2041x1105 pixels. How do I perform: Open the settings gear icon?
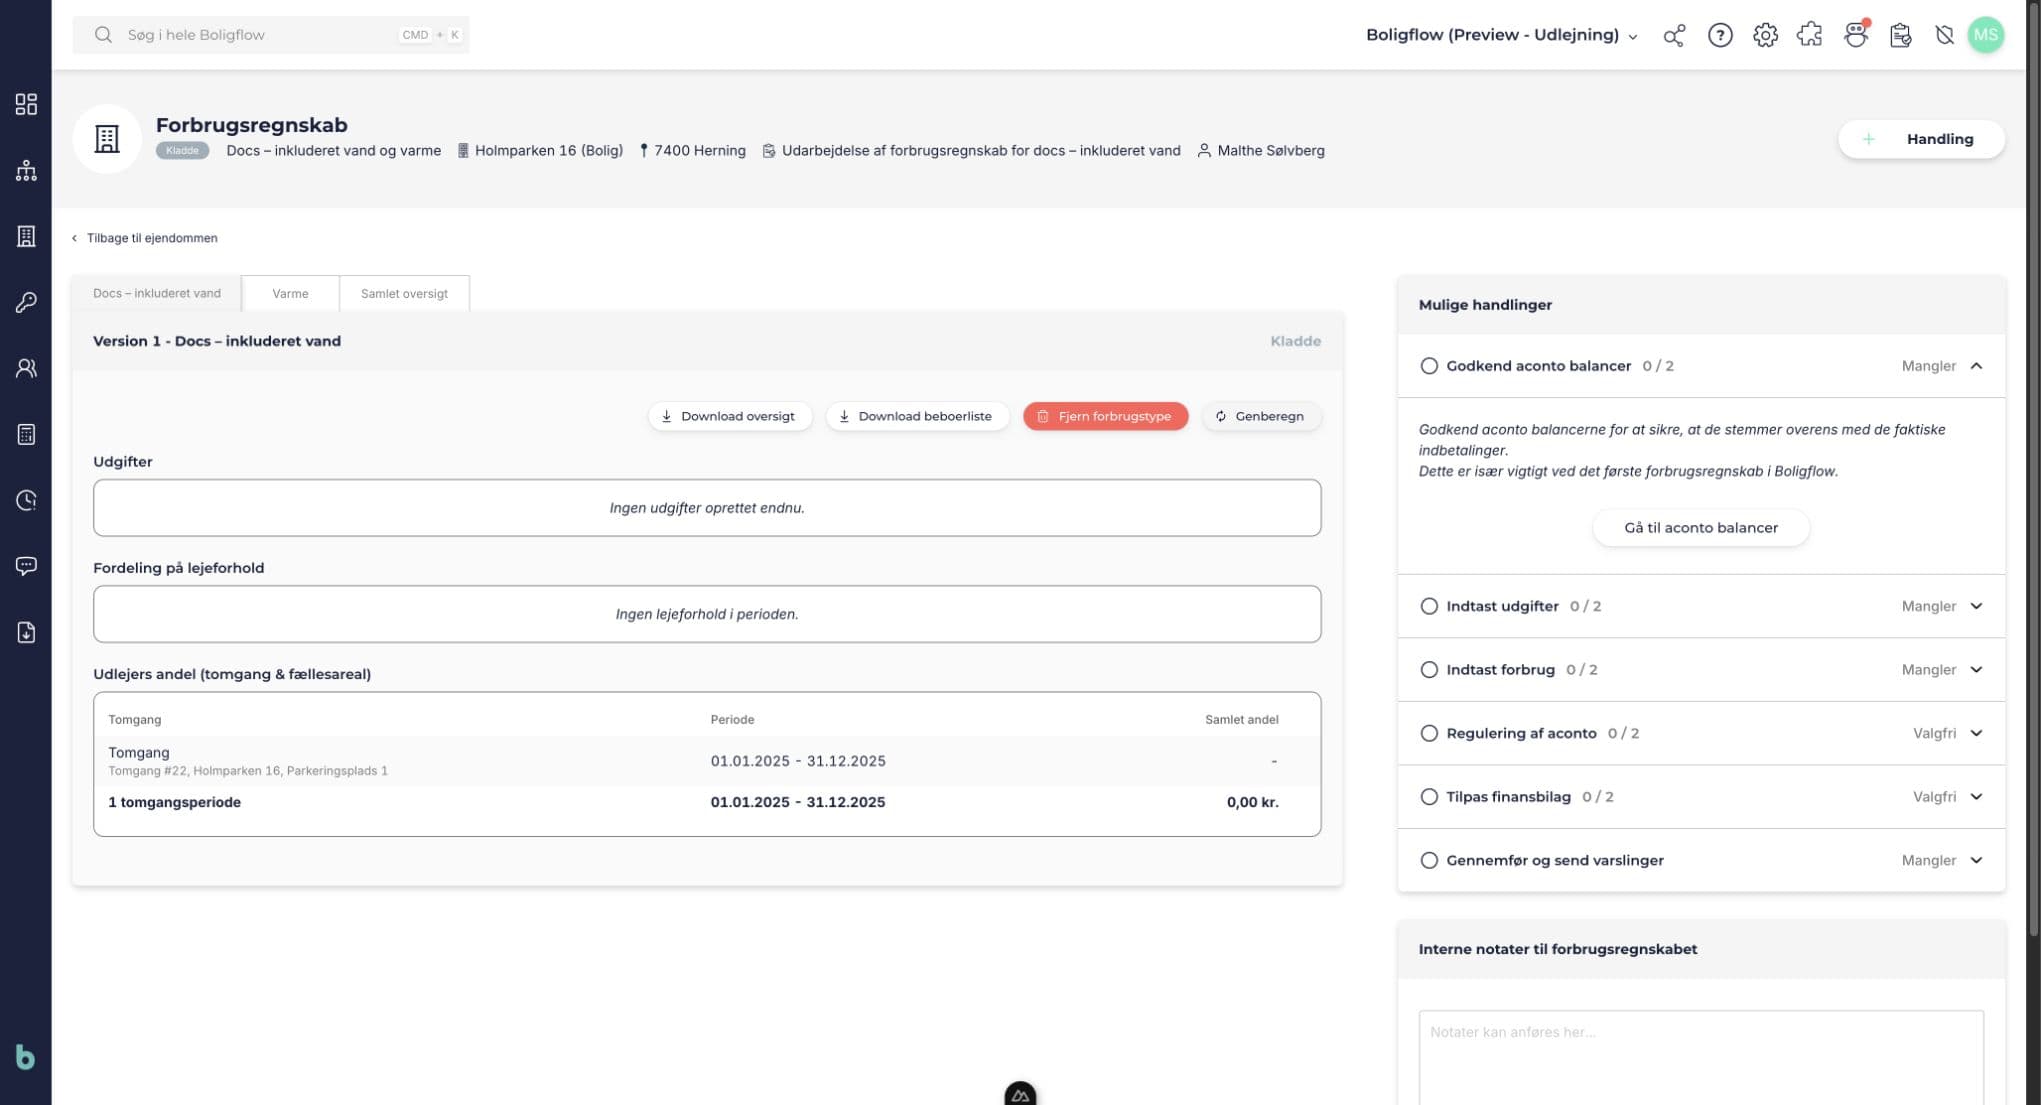(1765, 35)
